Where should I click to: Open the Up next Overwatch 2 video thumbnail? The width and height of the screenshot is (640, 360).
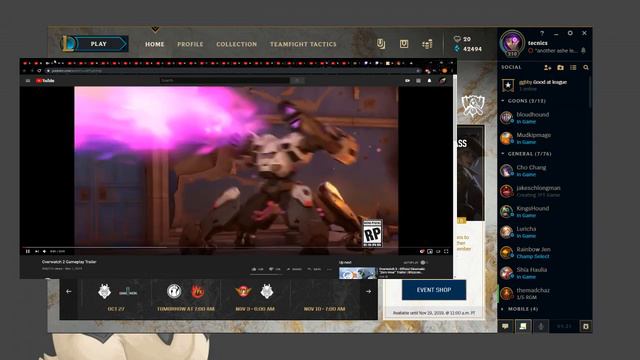(x=358, y=273)
